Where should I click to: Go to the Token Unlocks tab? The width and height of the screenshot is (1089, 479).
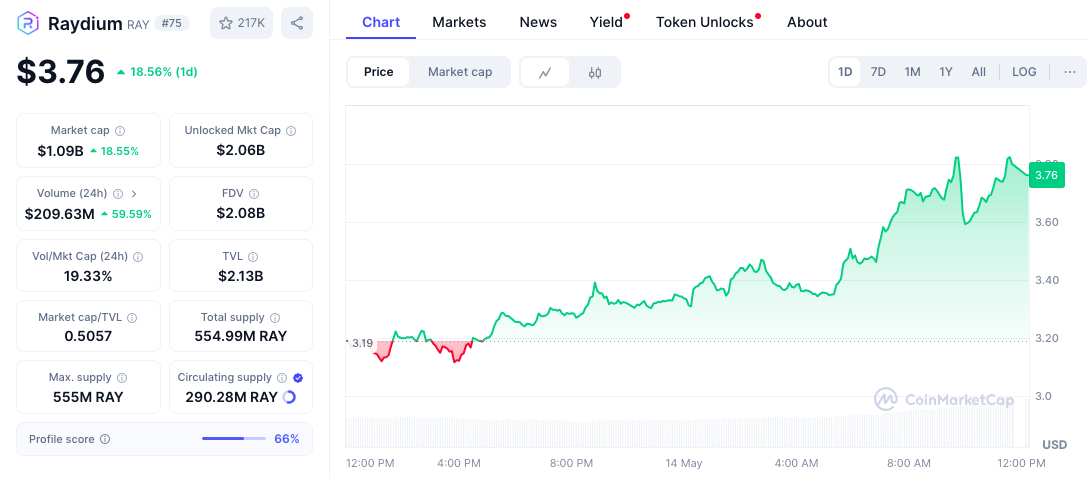click(x=705, y=22)
